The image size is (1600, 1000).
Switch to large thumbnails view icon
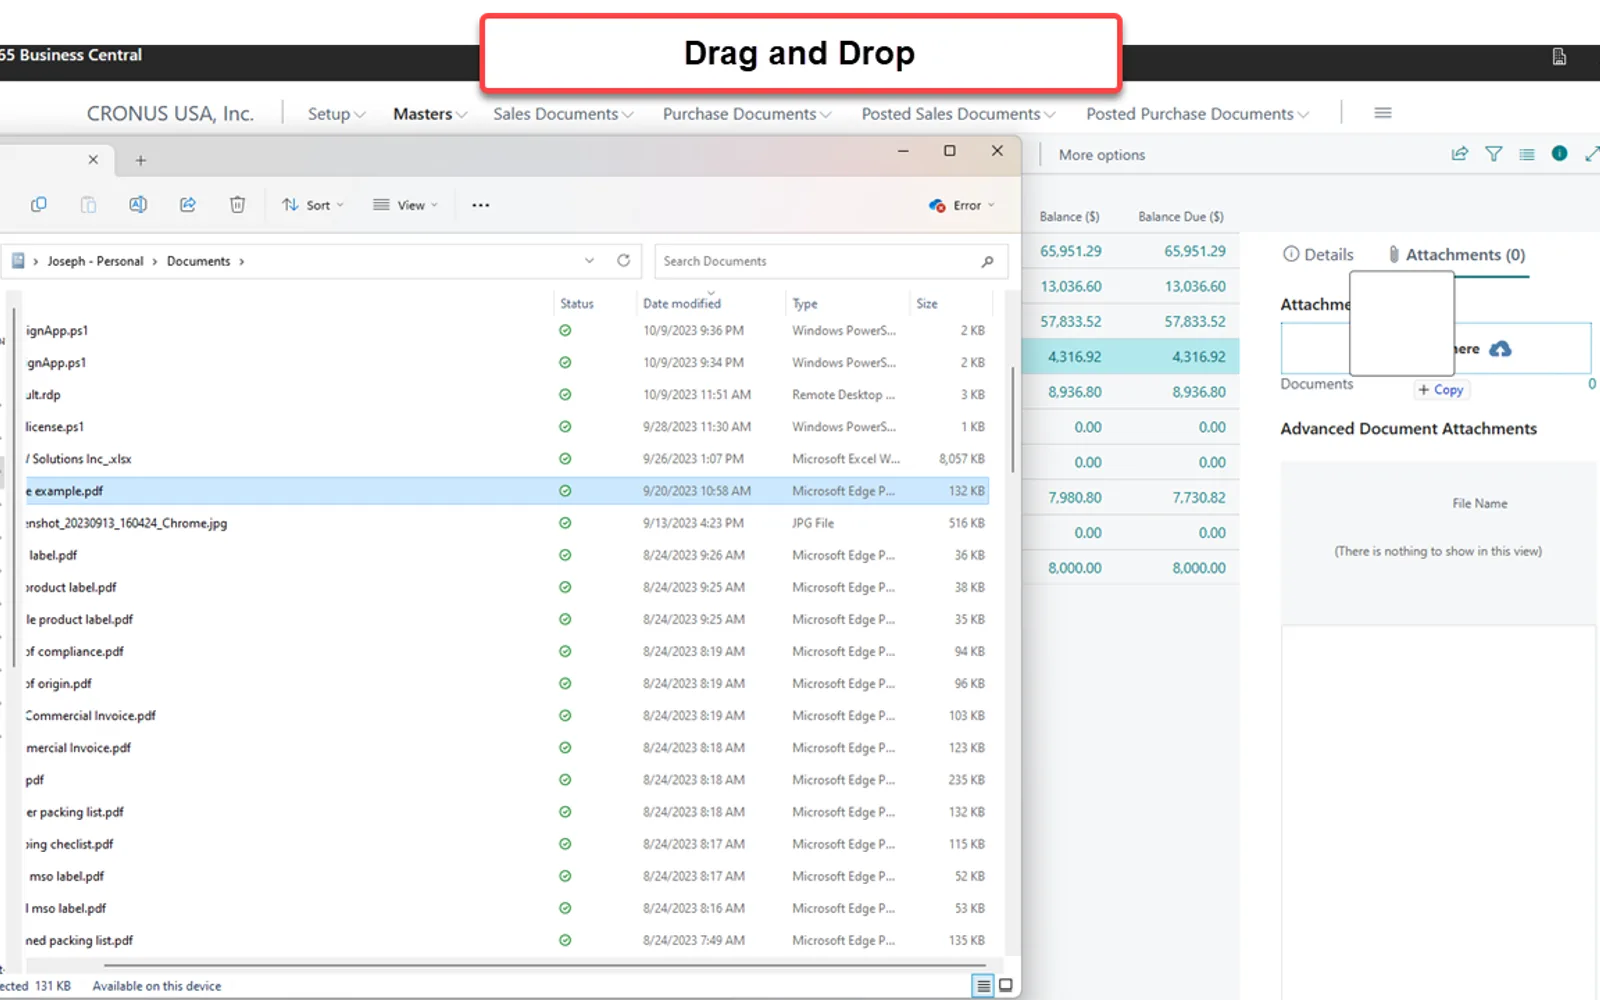(x=1006, y=986)
